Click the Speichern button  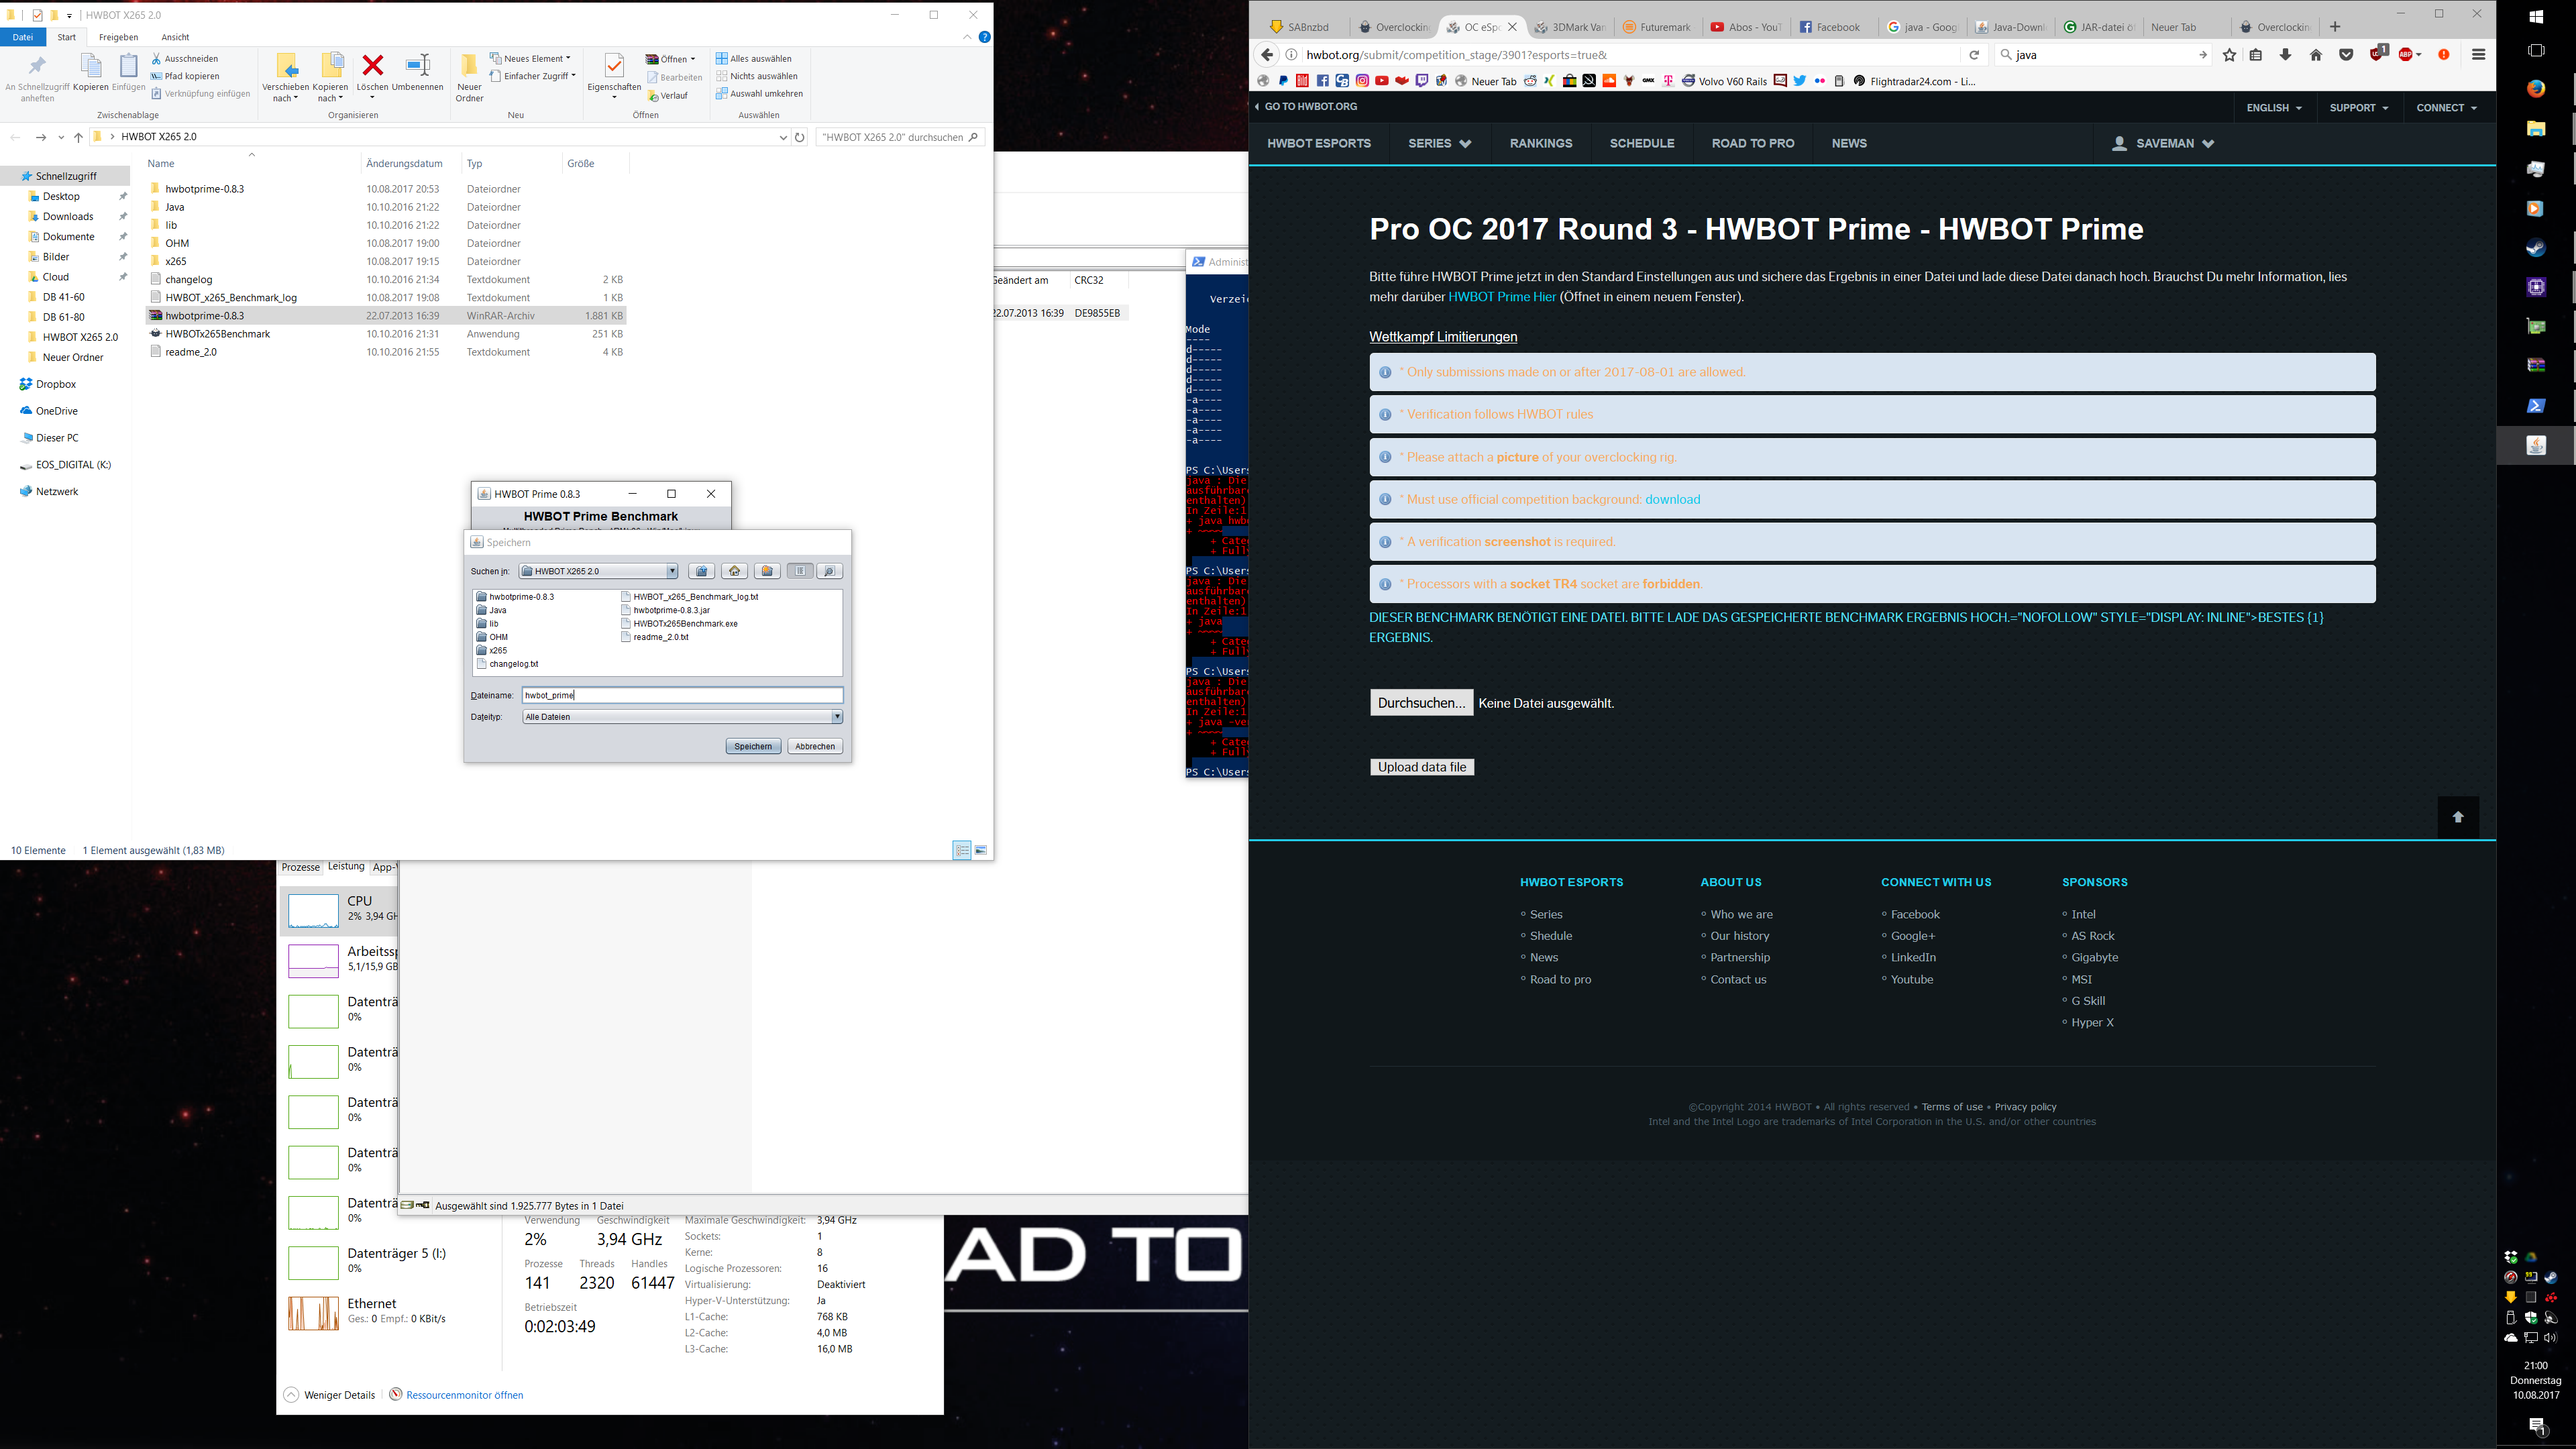(x=753, y=746)
